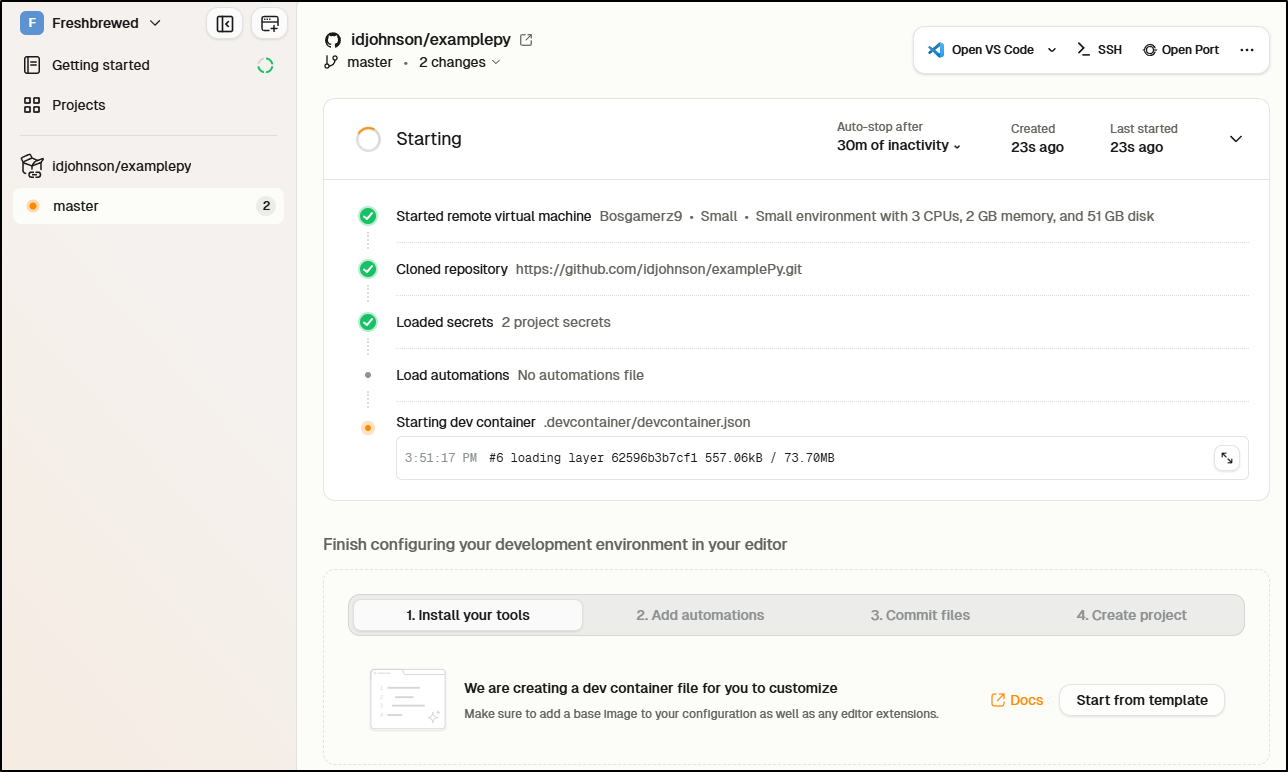Click the 'Loaded secrets' step label
Image resolution: width=1288 pixels, height=772 pixels.
click(445, 322)
